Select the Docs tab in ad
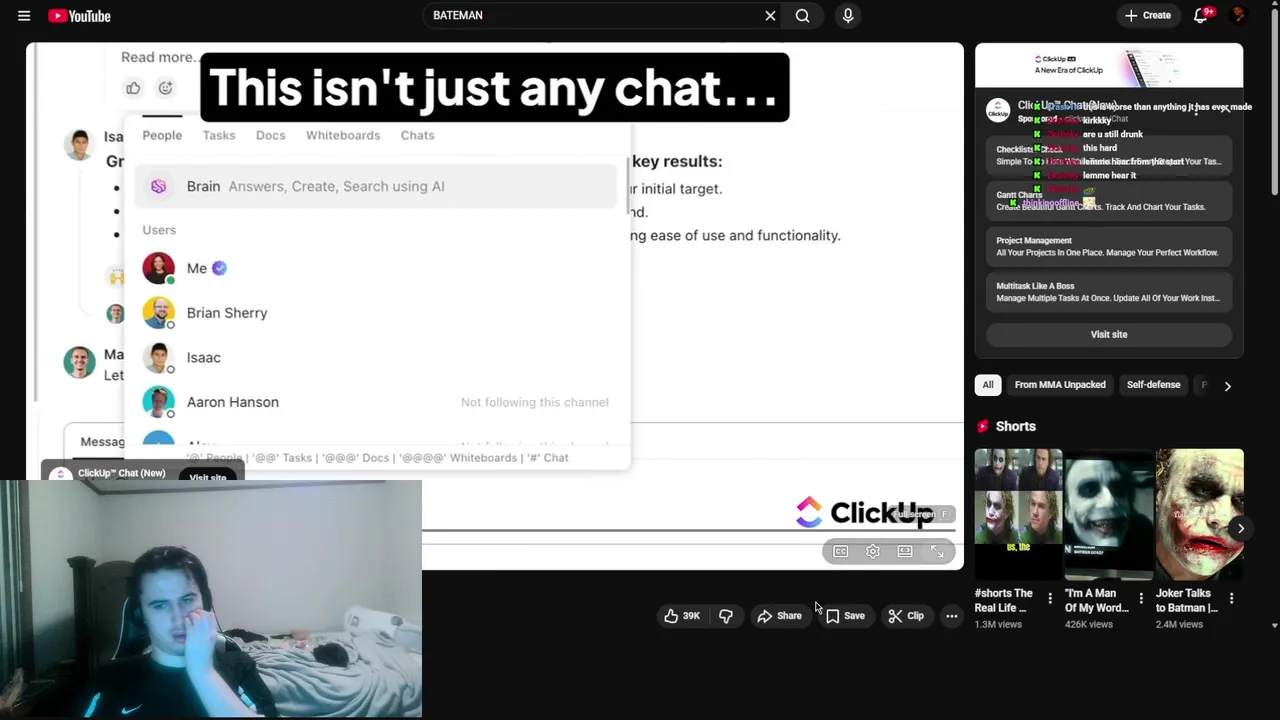This screenshot has height=720, width=1280. click(x=270, y=135)
